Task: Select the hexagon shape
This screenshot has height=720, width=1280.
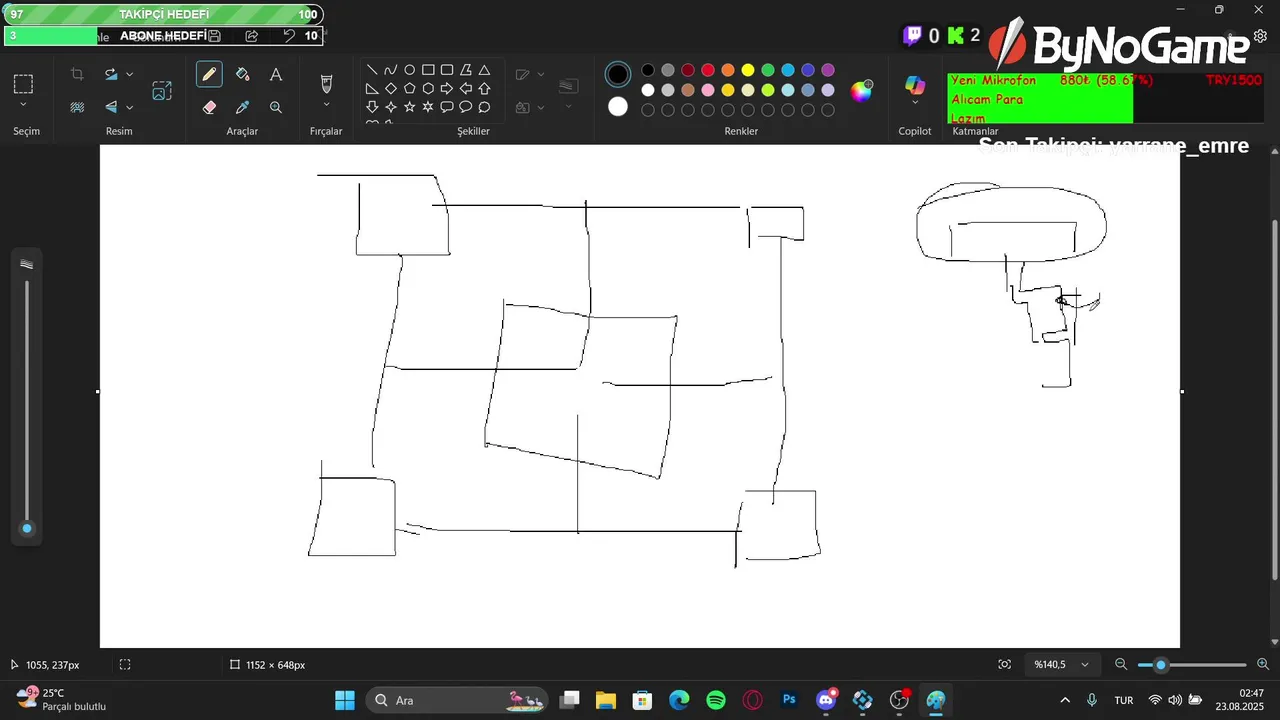Action: click(x=428, y=88)
